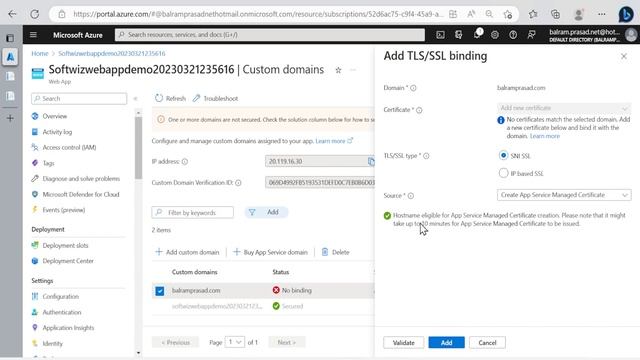Open the Certificate dropdown
The width and height of the screenshot is (640, 360).
coord(564,108)
